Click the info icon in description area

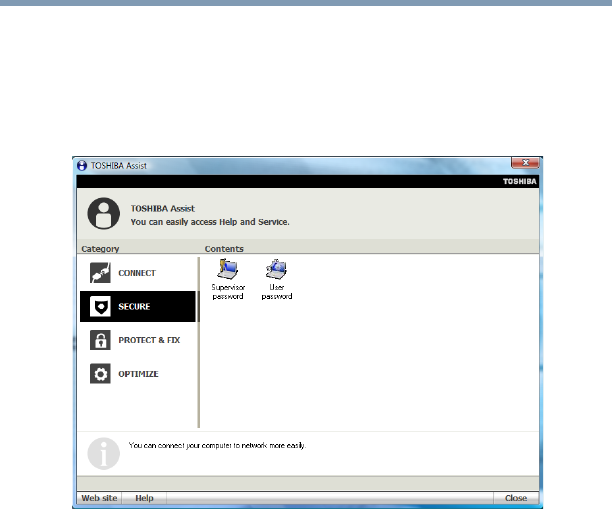pyautogui.click(x=103, y=453)
